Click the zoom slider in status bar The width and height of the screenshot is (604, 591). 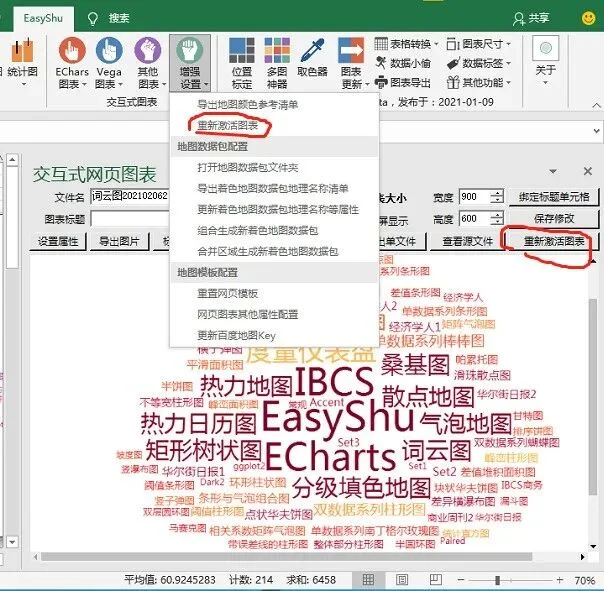497,580
